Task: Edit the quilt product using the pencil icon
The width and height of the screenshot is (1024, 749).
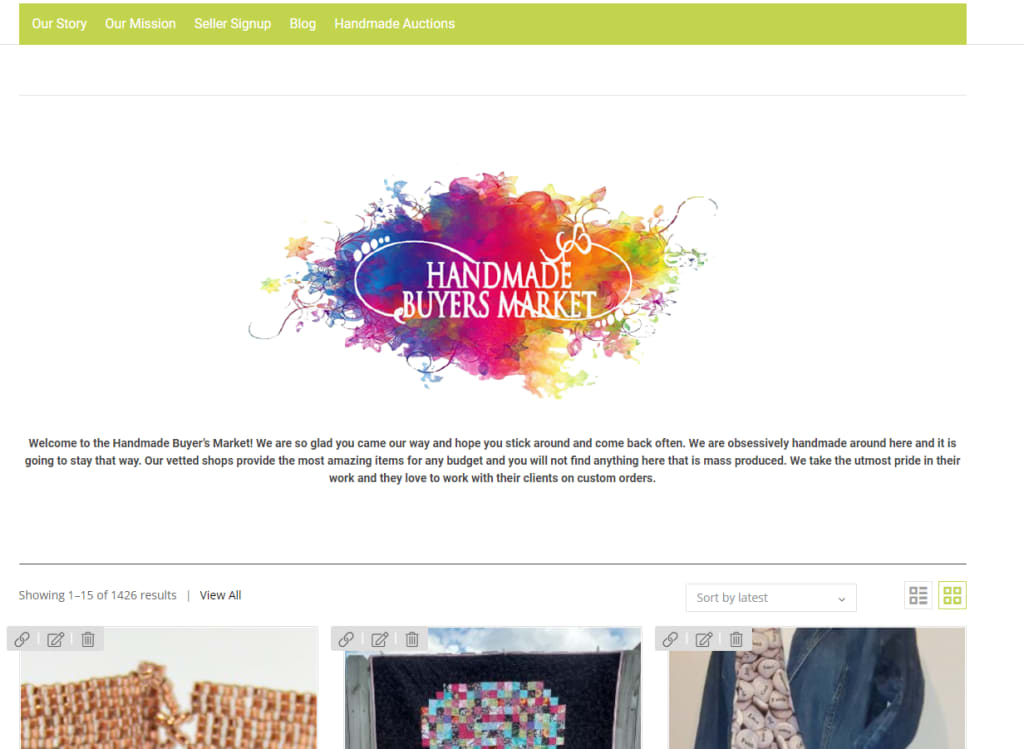Action: pos(379,639)
